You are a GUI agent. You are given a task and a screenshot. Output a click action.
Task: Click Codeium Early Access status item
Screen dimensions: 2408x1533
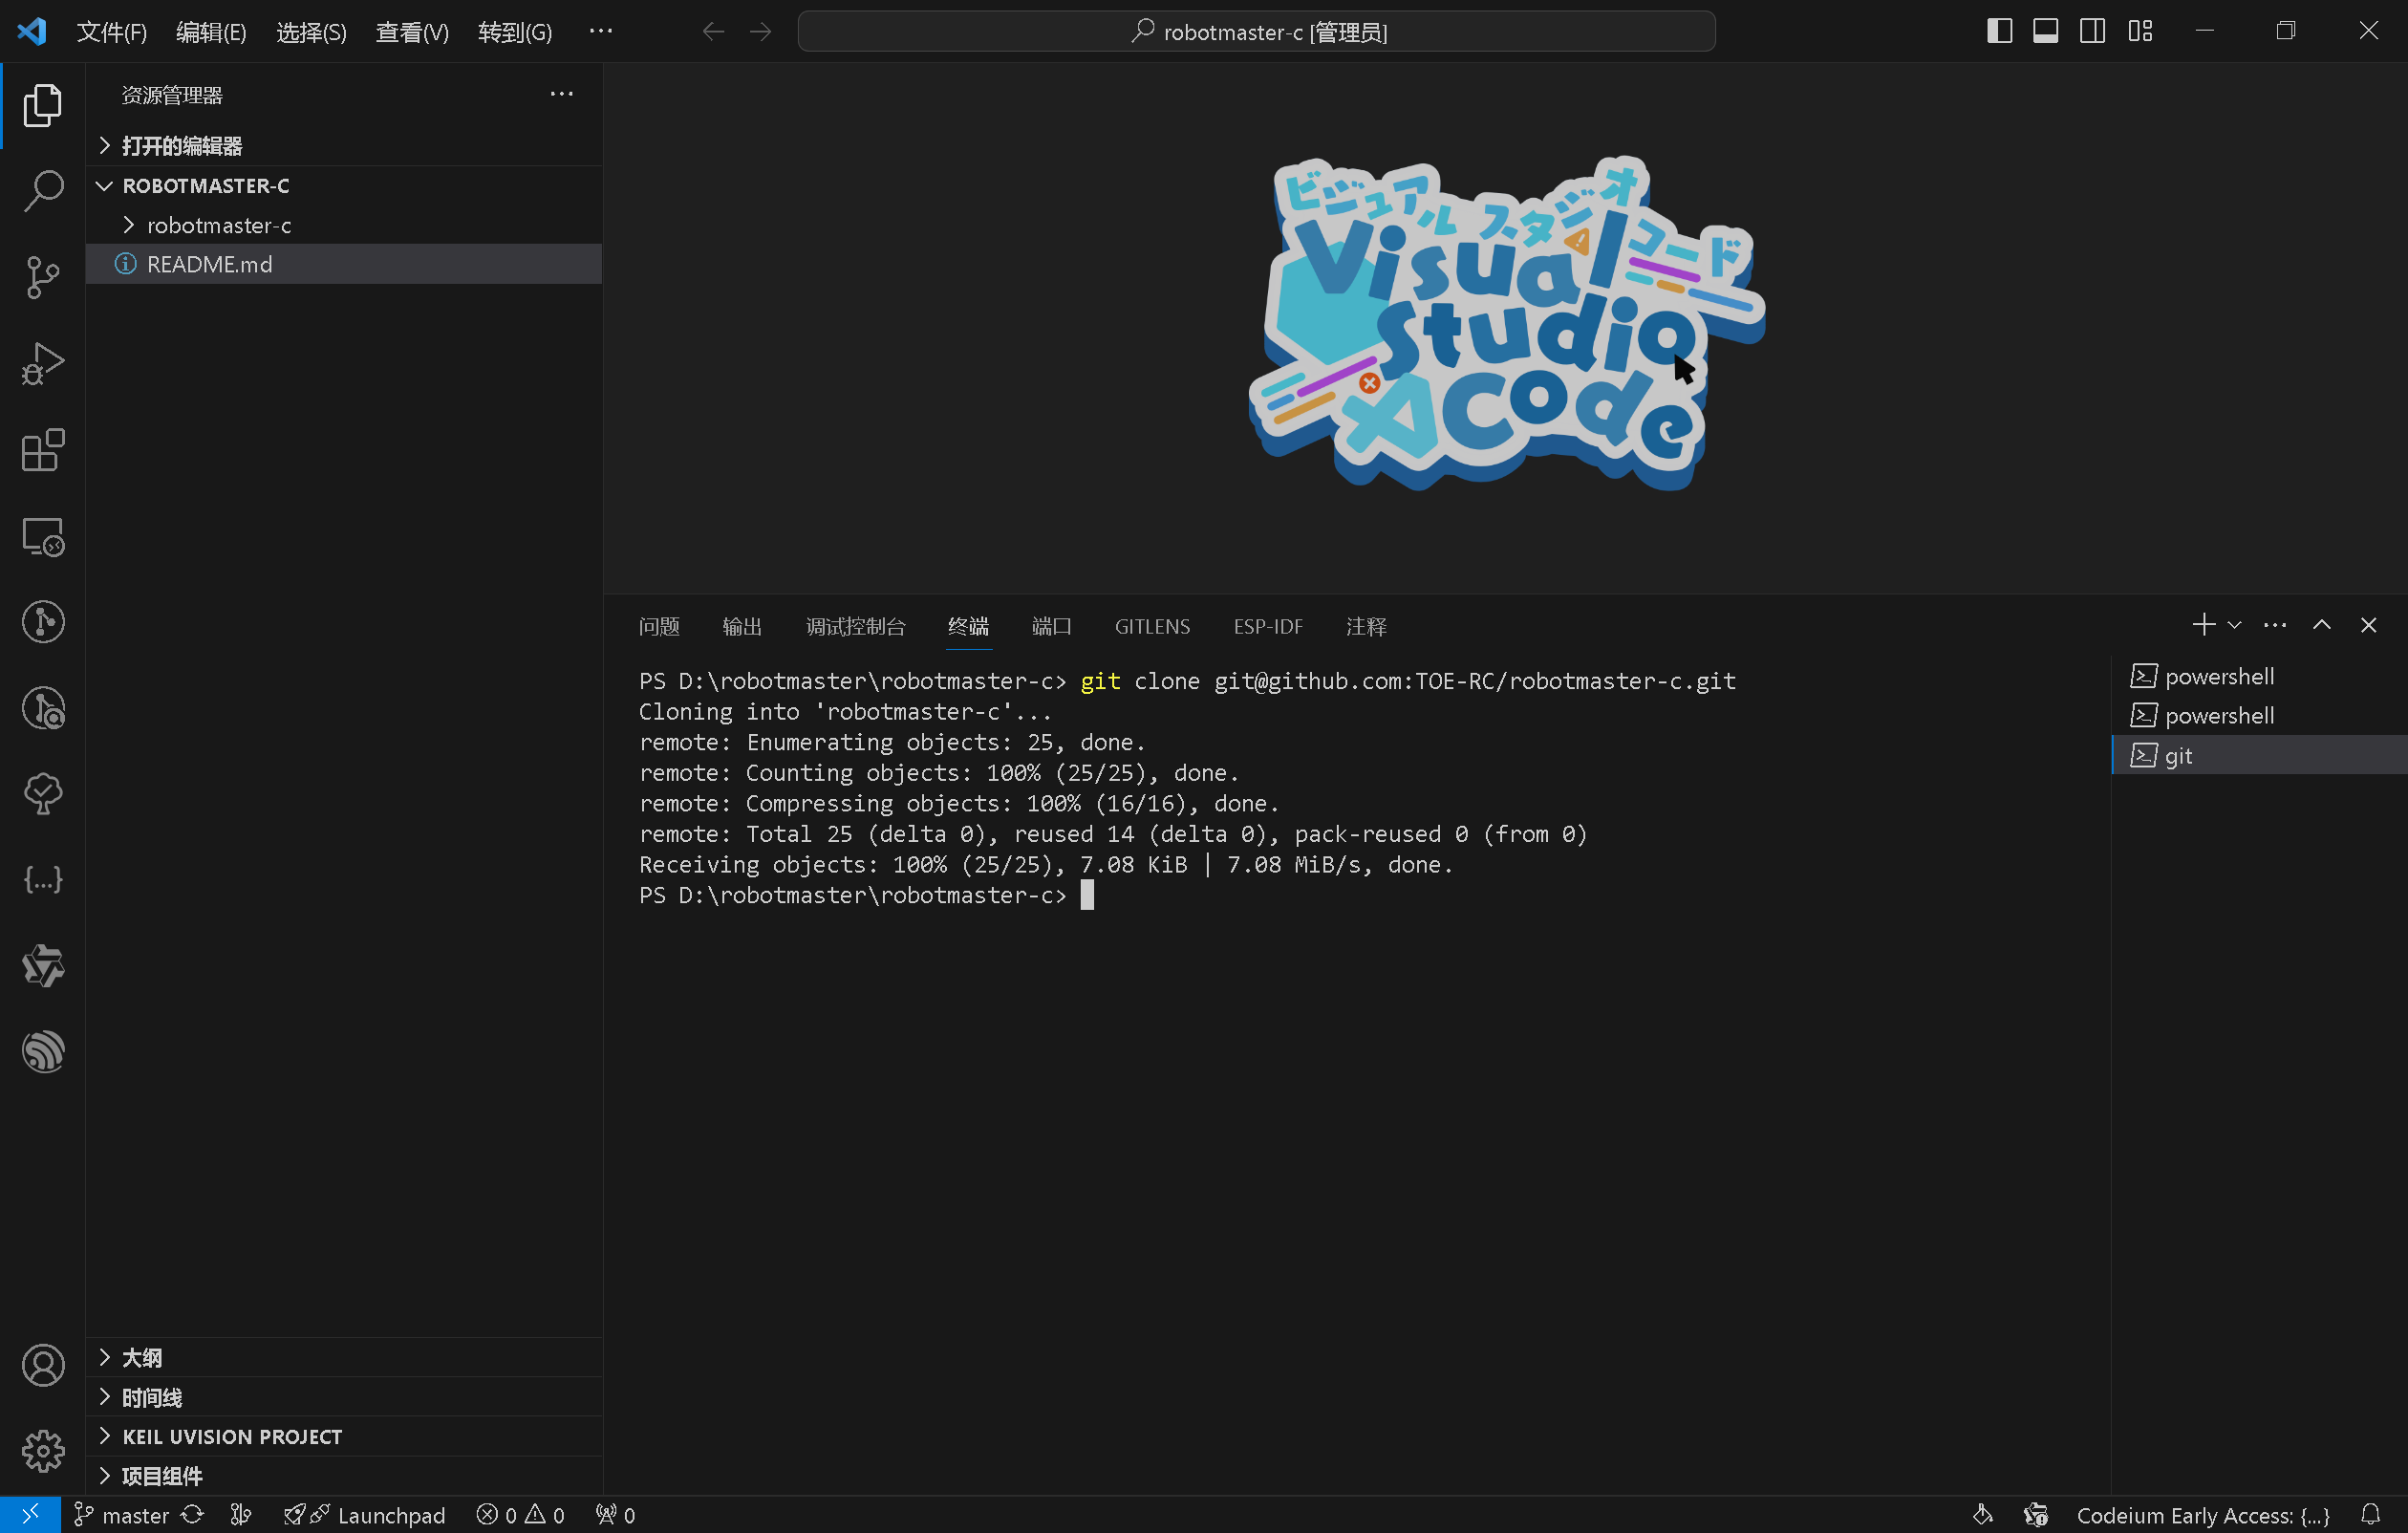pos(2203,1515)
